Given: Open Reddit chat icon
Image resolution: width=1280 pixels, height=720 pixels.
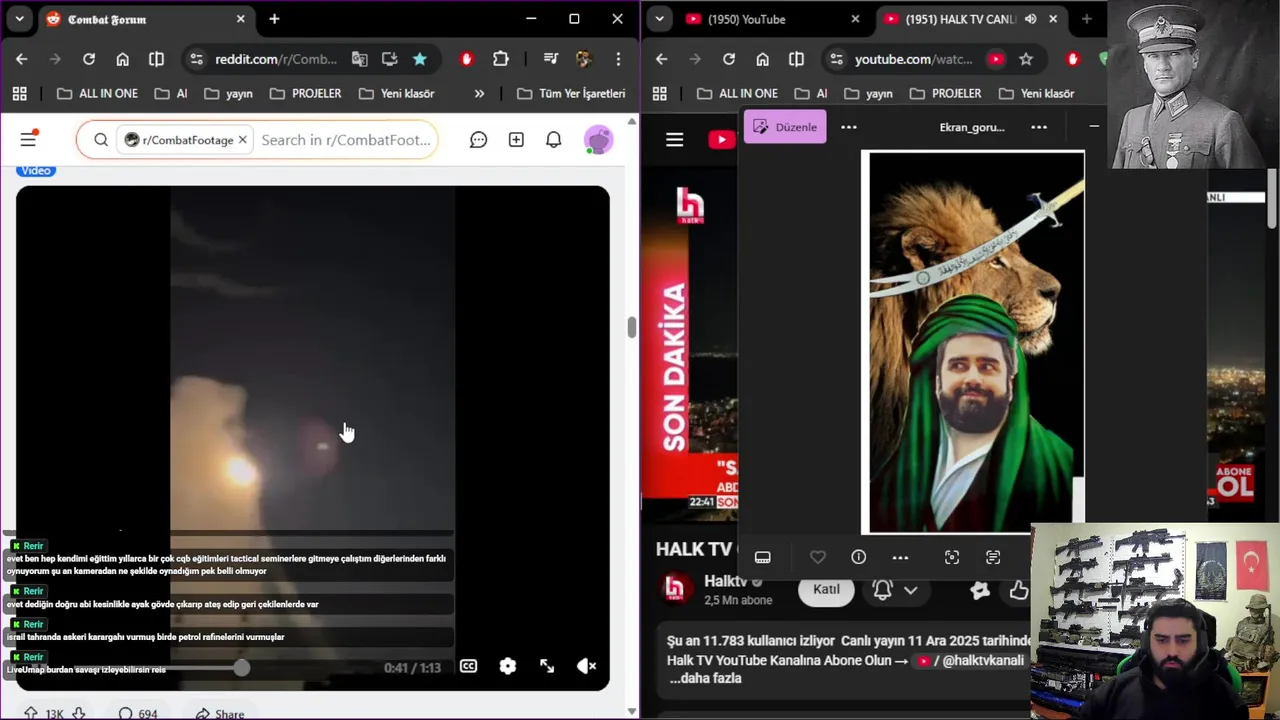Looking at the screenshot, I should [x=478, y=140].
